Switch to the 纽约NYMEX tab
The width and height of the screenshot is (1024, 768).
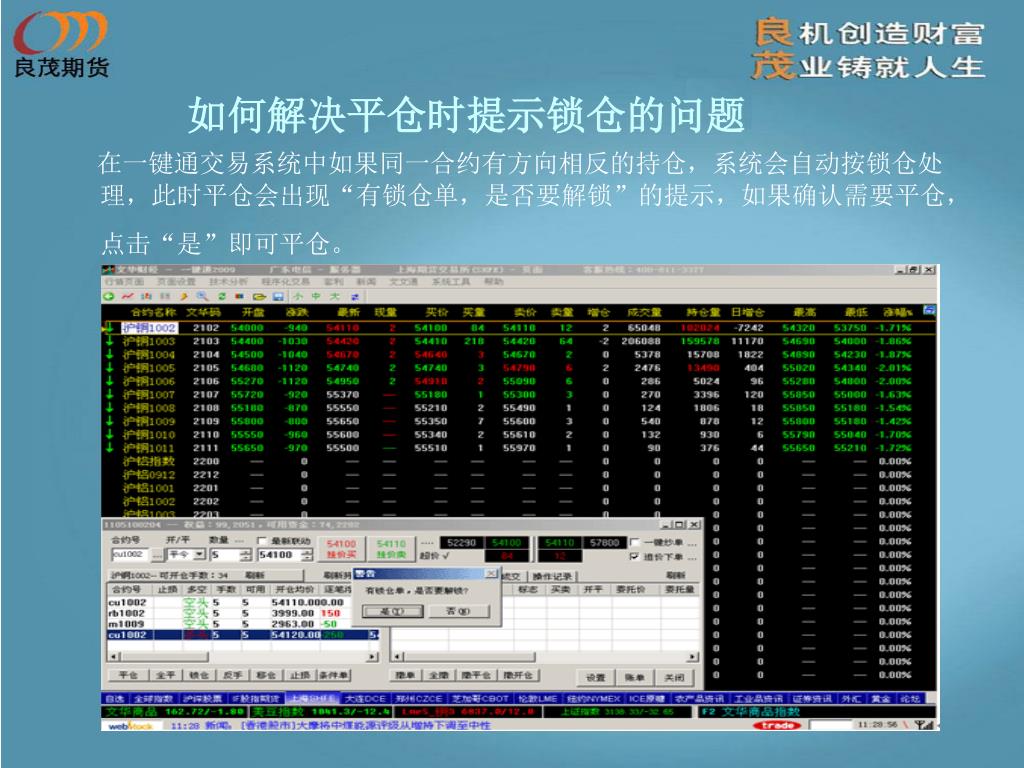pos(593,699)
